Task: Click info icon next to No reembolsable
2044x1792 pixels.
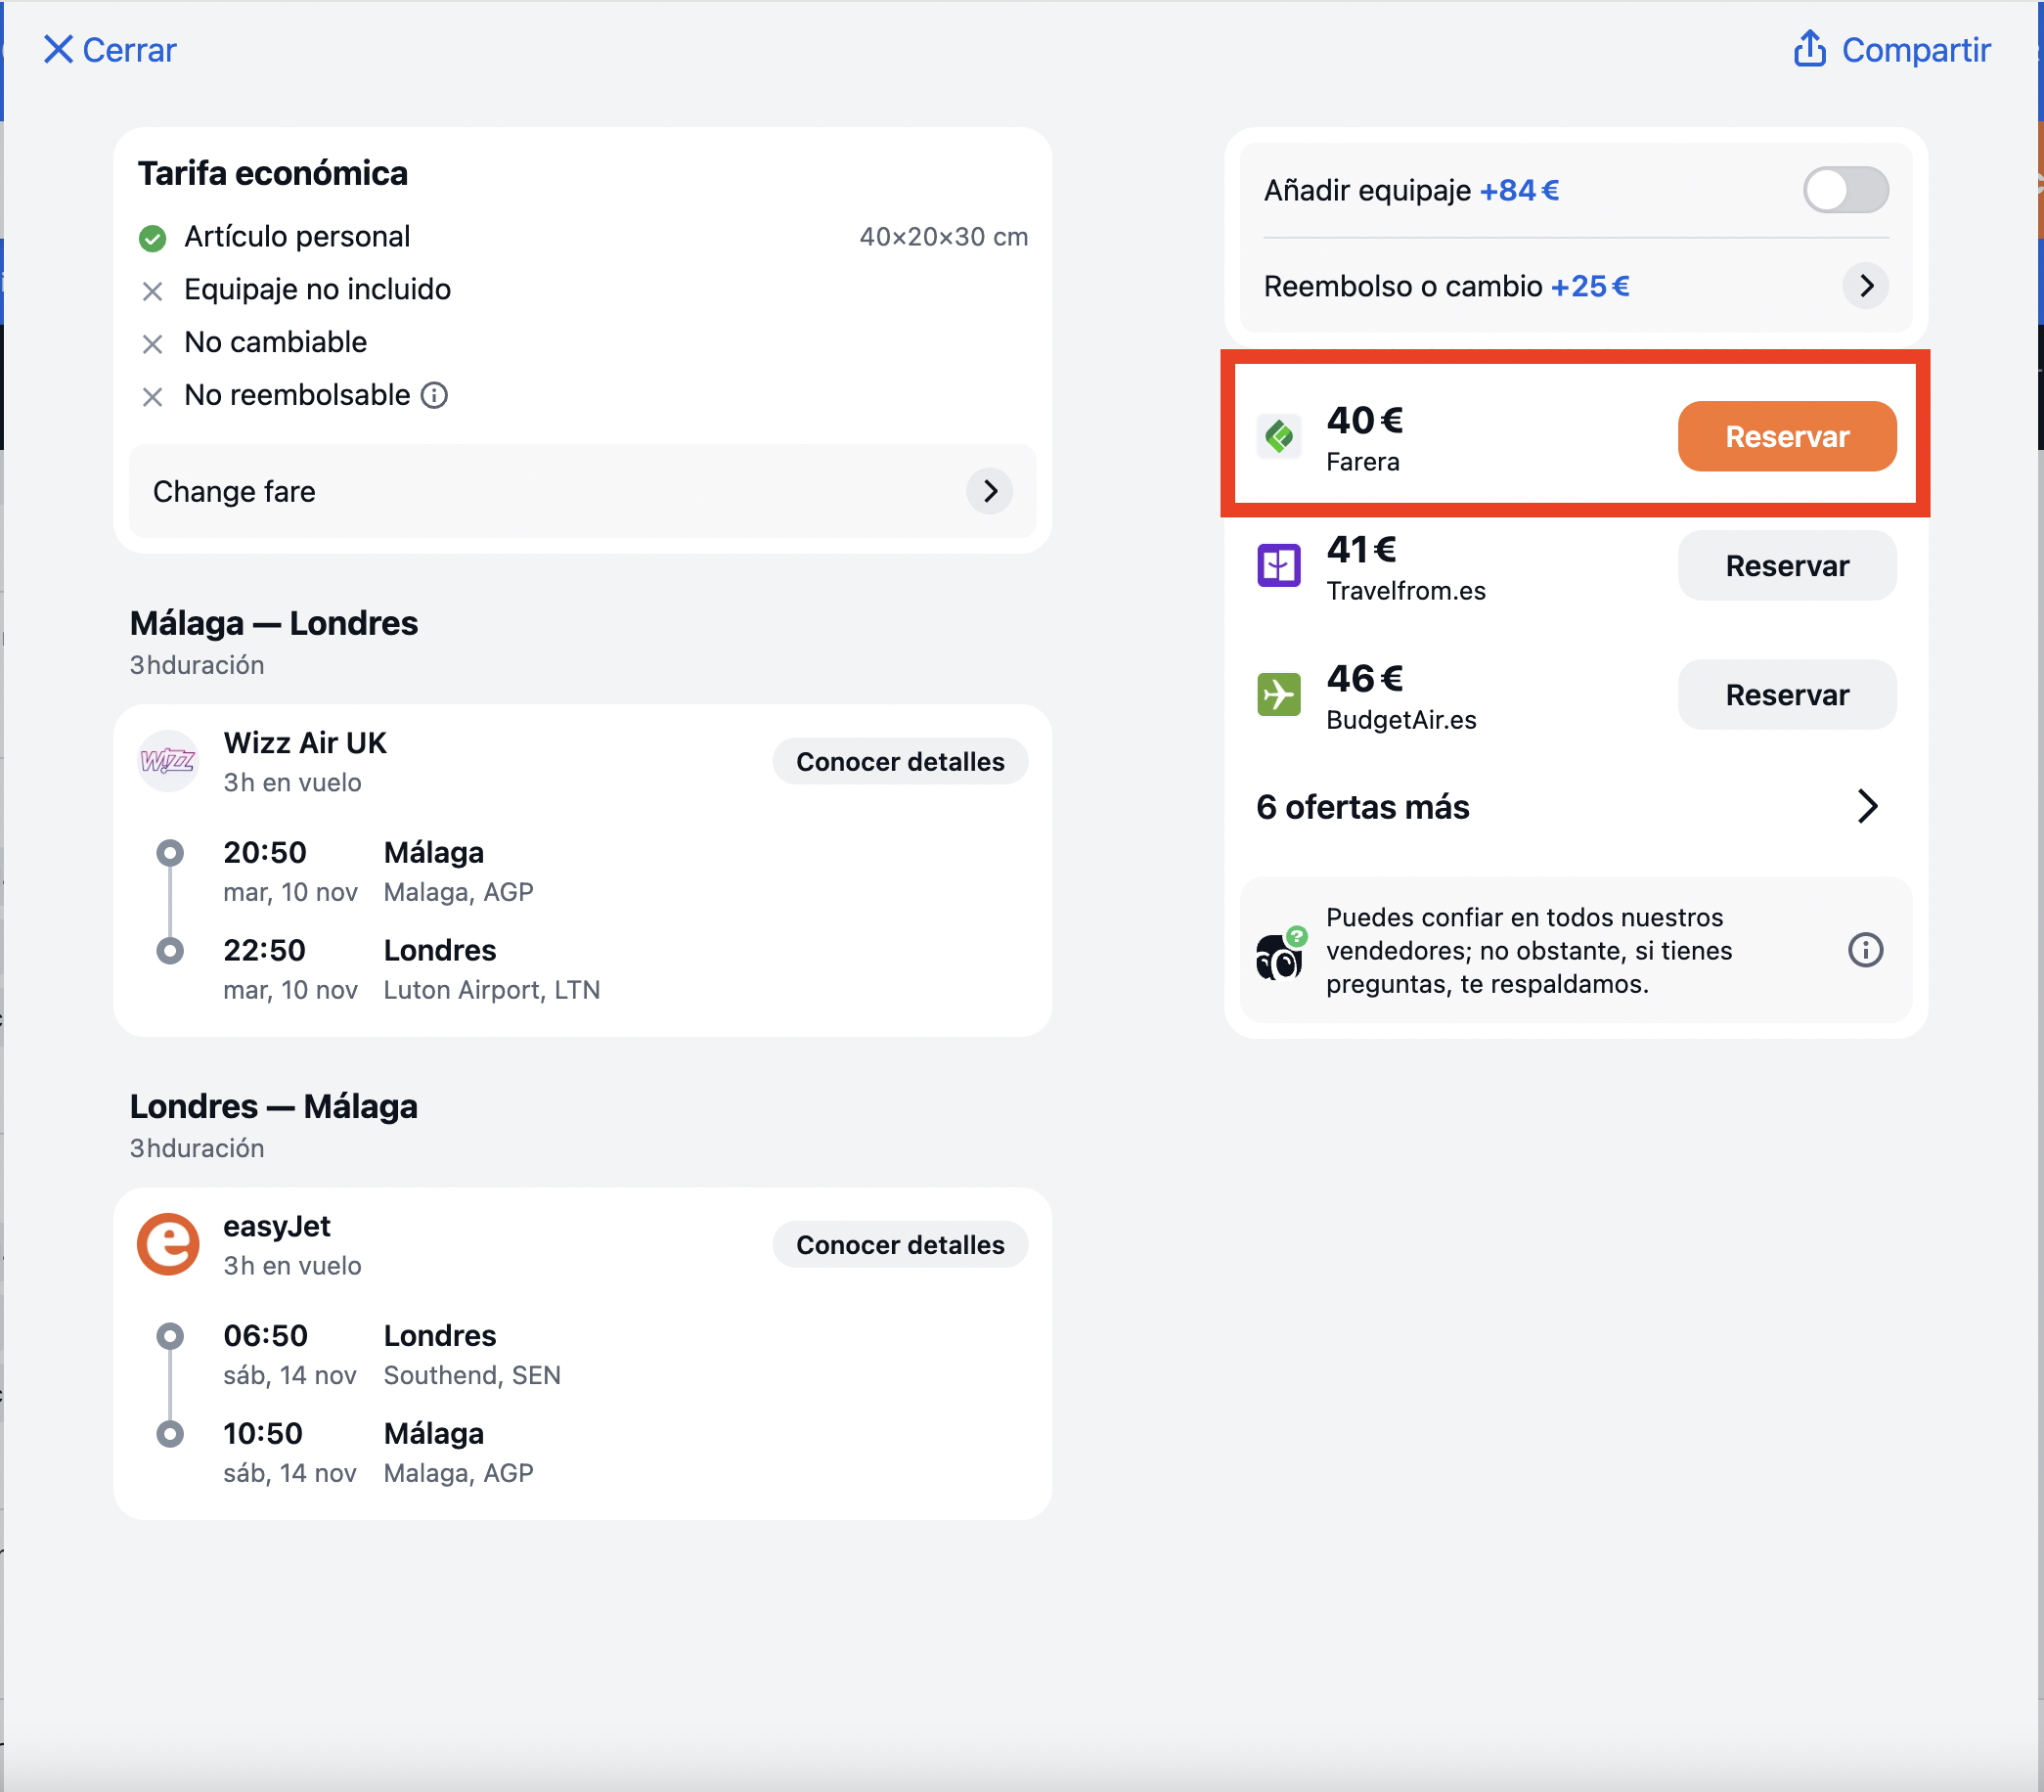Action: [434, 396]
